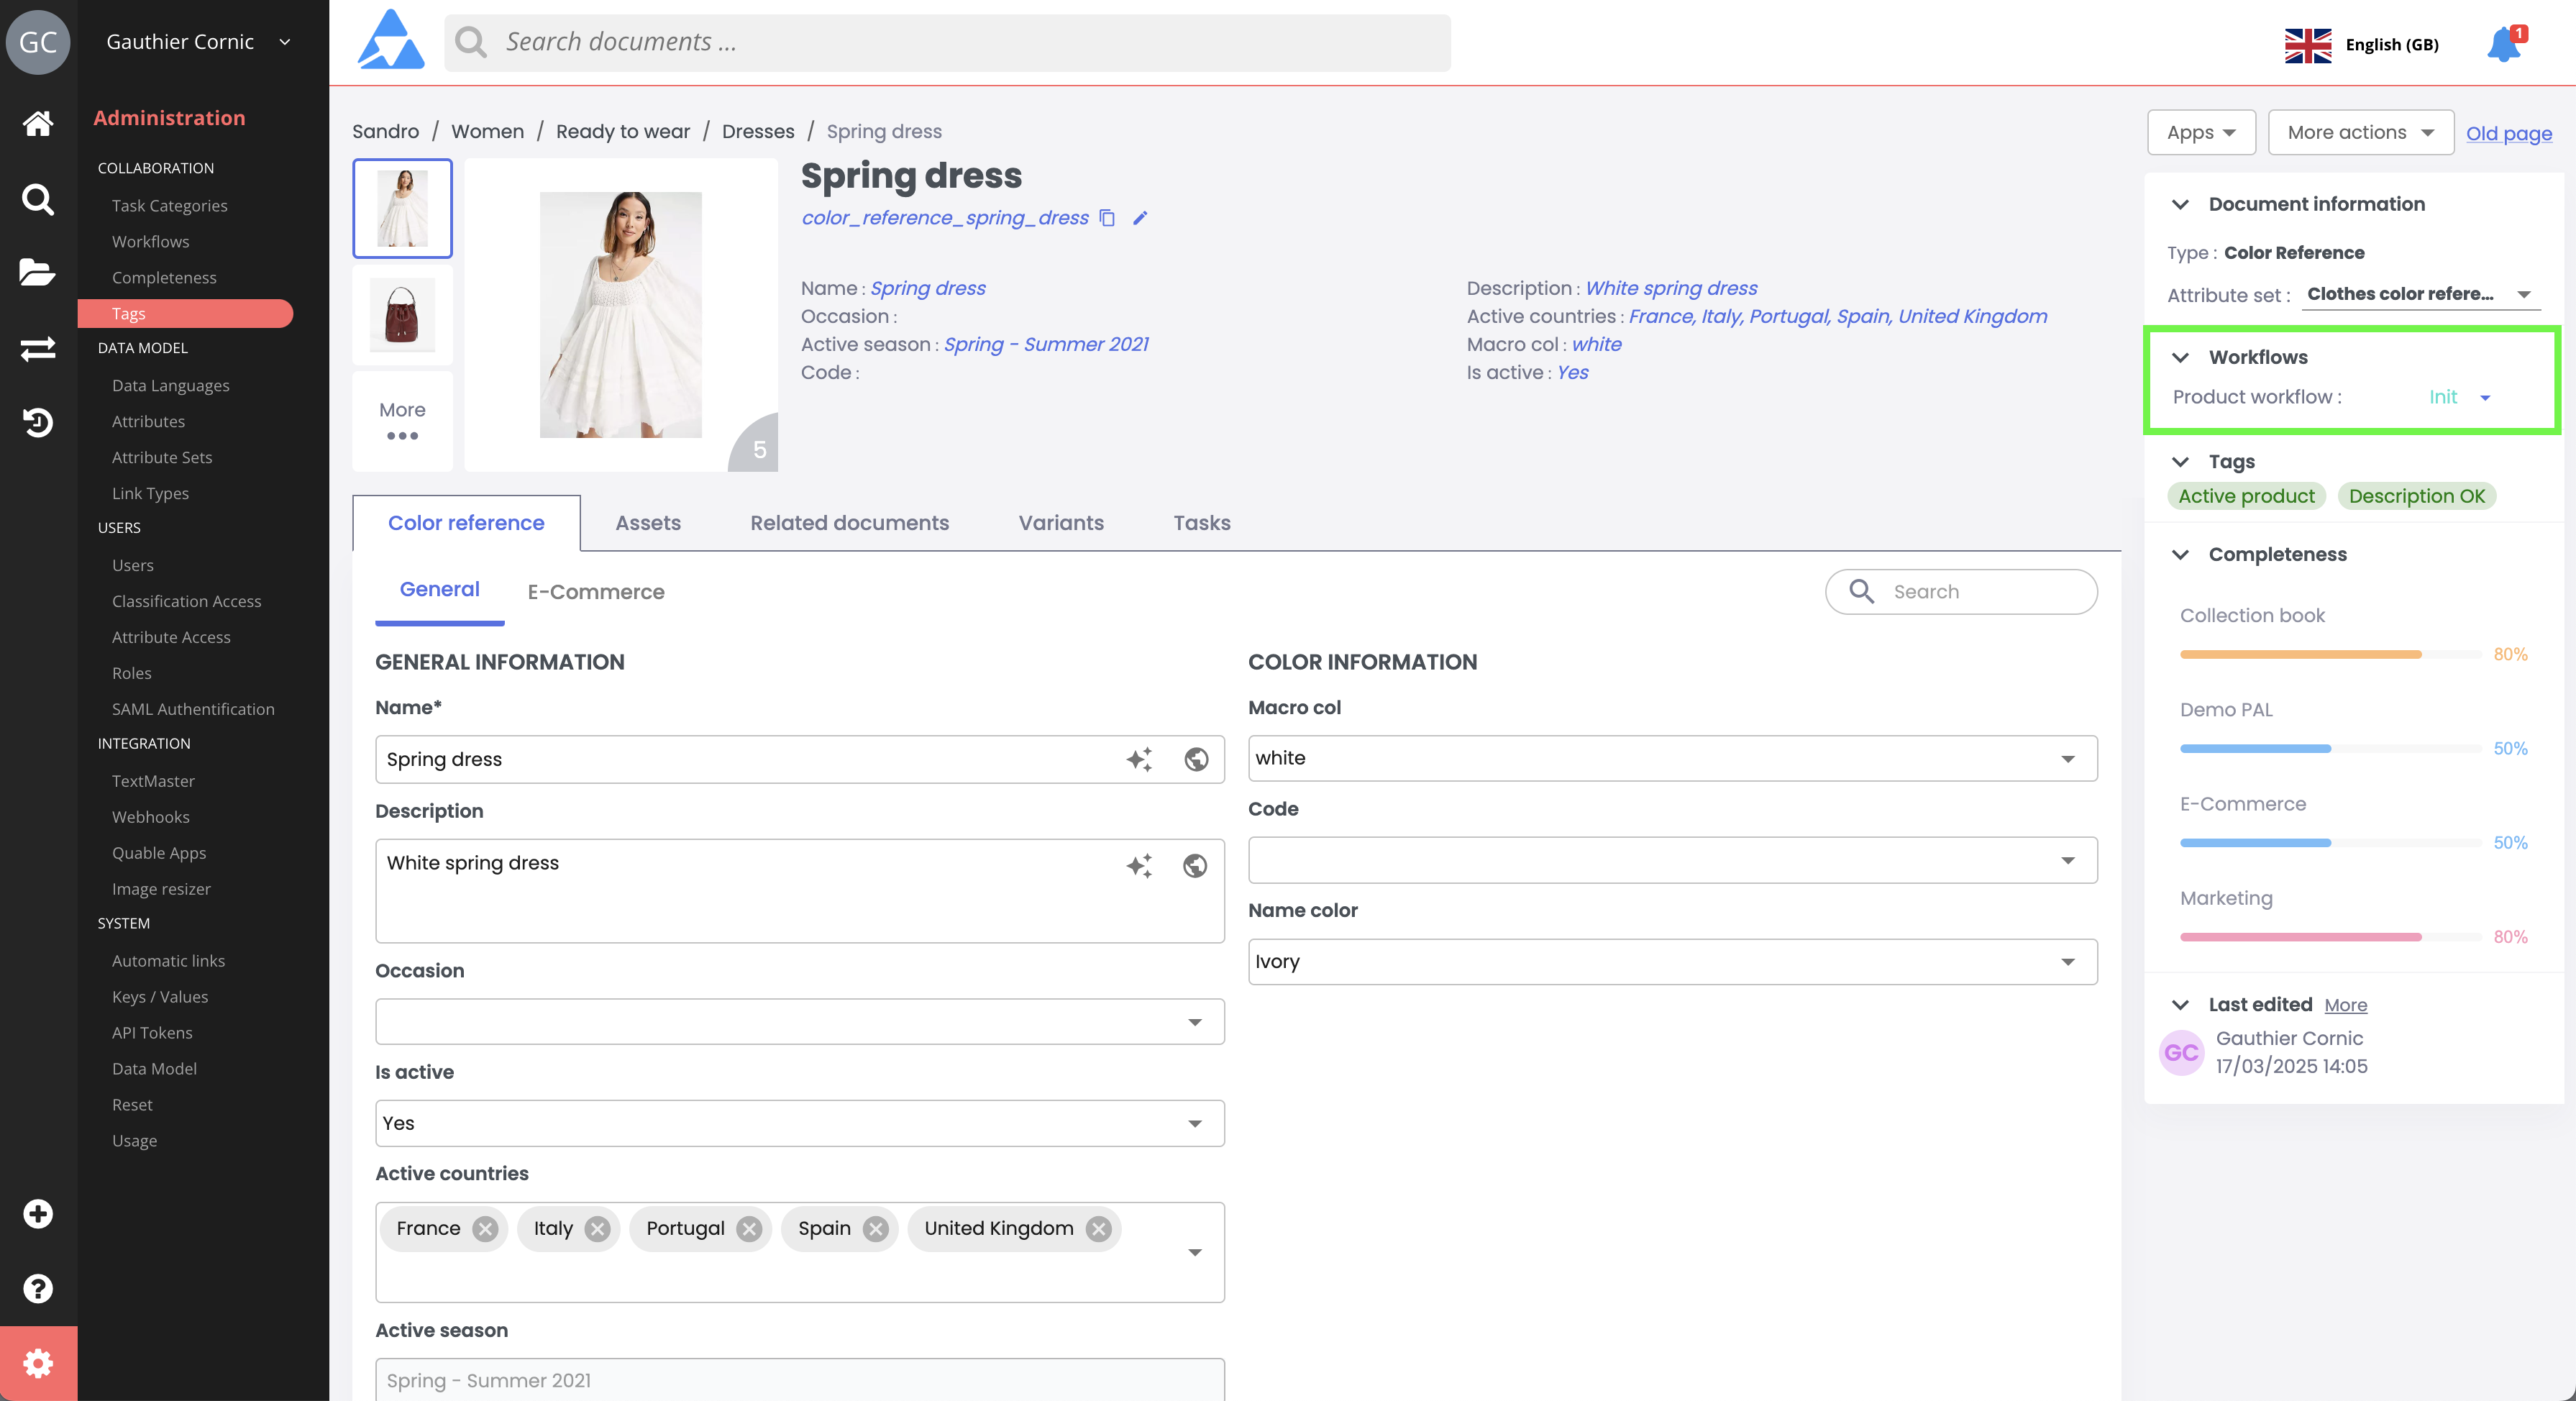Switch to the Variants tab
The image size is (2576, 1401).
[1061, 522]
